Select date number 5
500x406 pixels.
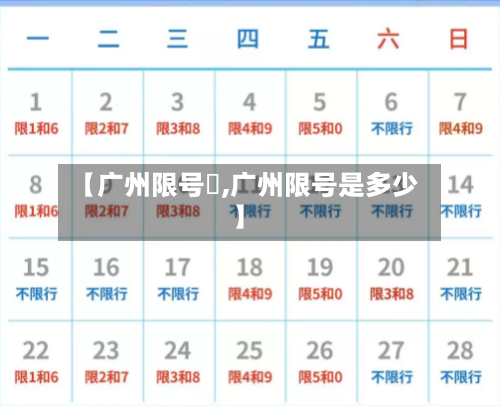point(320,102)
